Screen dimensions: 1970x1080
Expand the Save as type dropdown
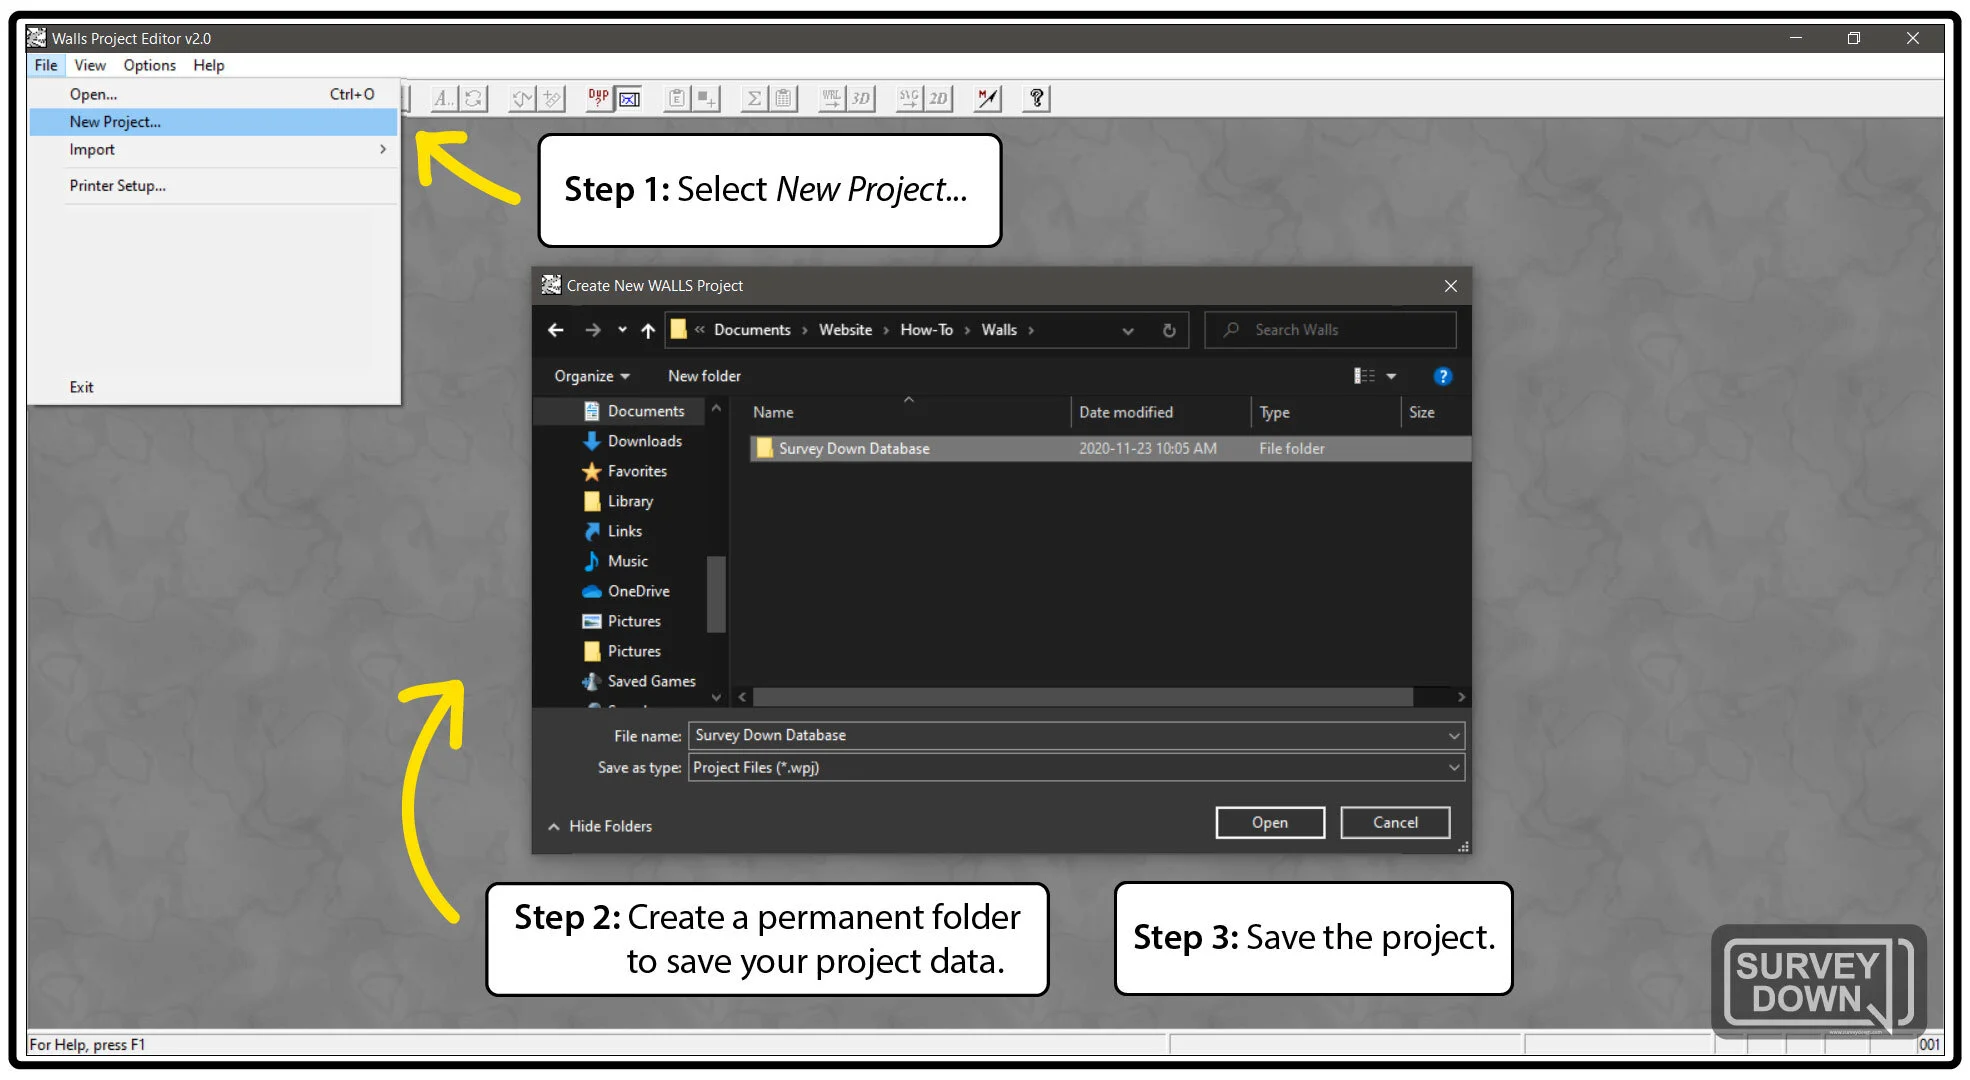(1453, 768)
